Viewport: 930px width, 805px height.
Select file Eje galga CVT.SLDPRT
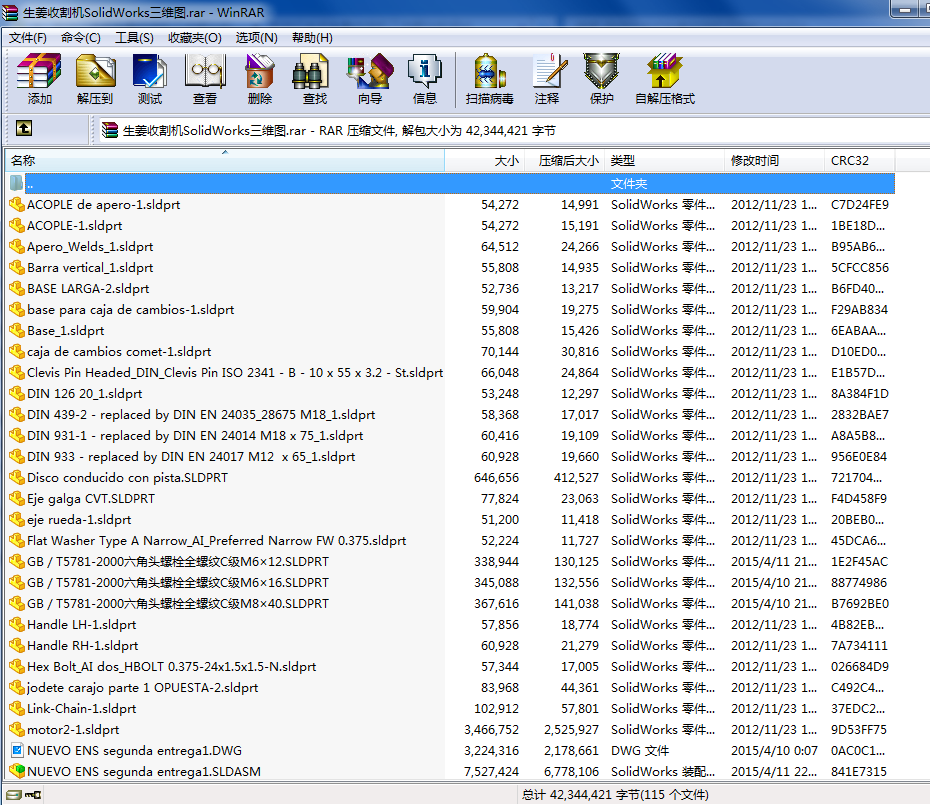point(91,498)
